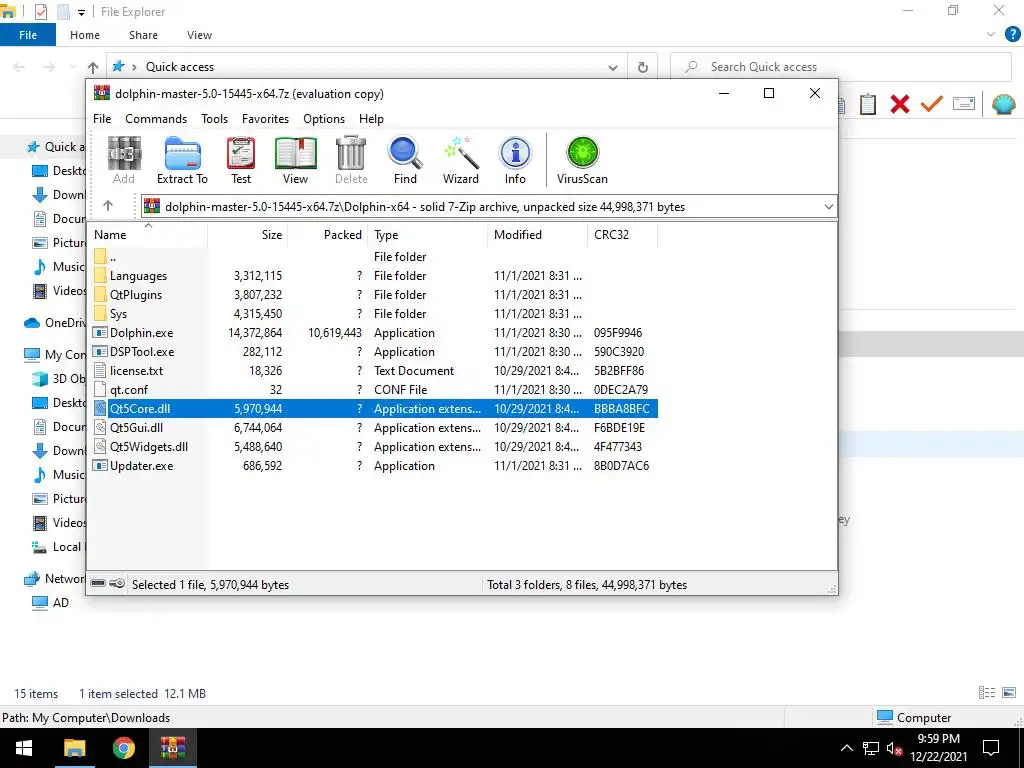Screen dimensions: 1024x768
Task: Click the Find magnifier icon
Action: [405, 161]
